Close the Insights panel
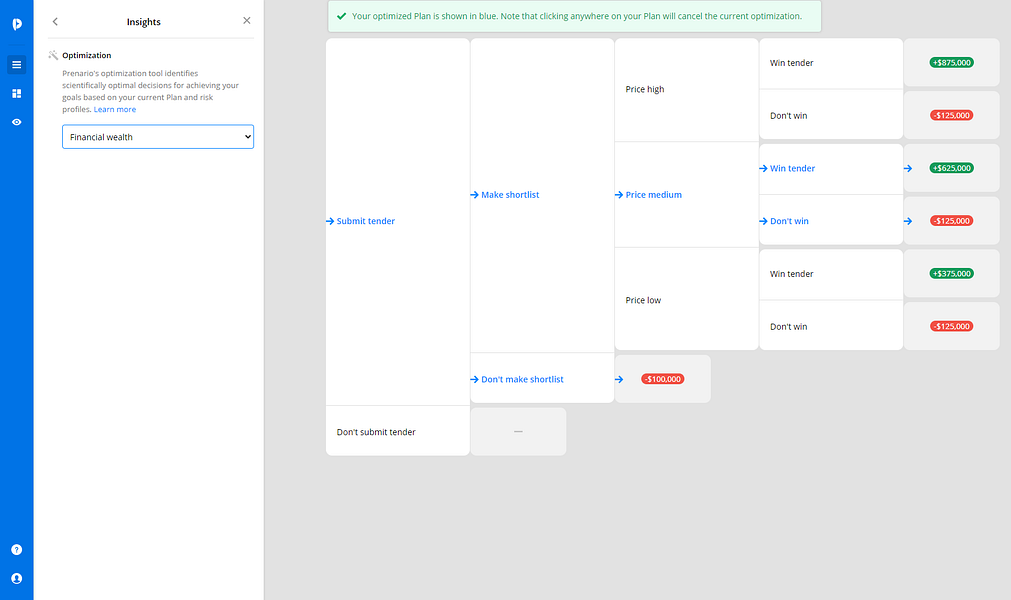The height and width of the screenshot is (600, 1011). coord(246,21)
